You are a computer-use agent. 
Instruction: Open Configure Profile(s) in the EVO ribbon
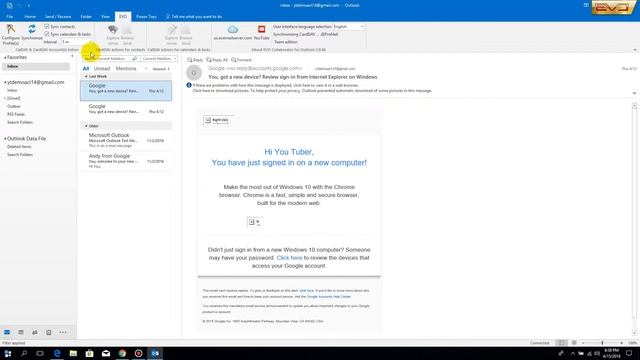(11, 34)
